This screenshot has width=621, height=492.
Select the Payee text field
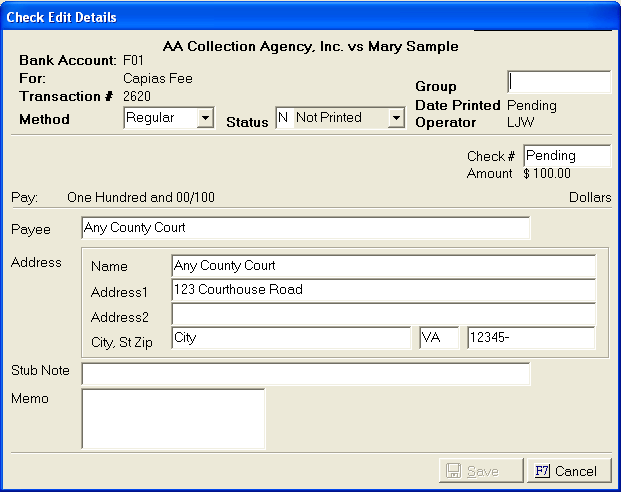(x=305, y=228)
